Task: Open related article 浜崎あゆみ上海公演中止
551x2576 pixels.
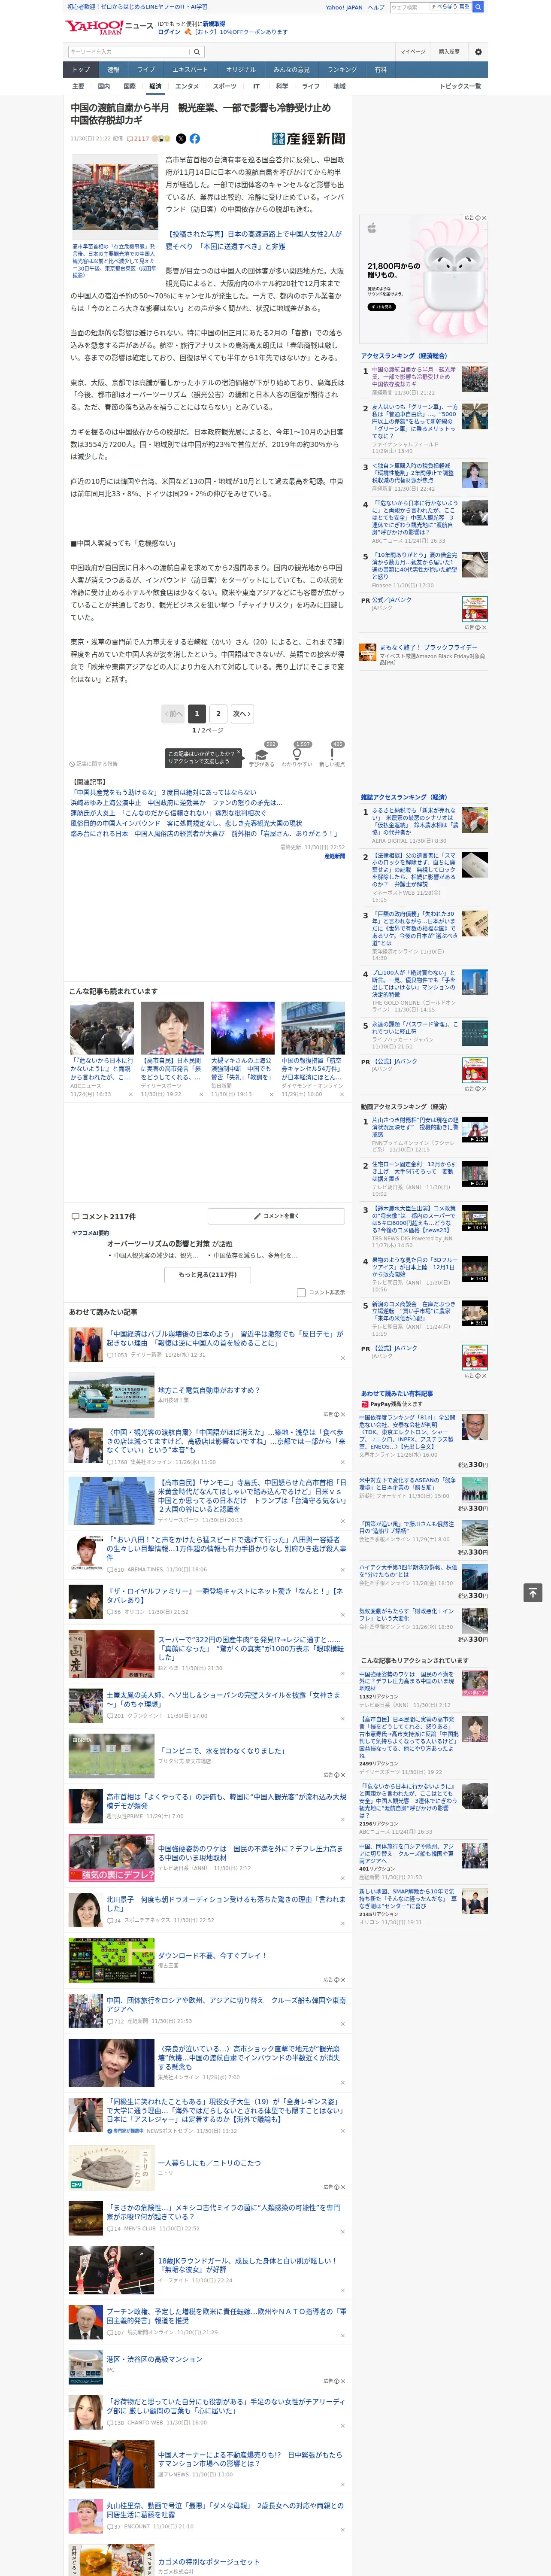Action: pos(177,802)
